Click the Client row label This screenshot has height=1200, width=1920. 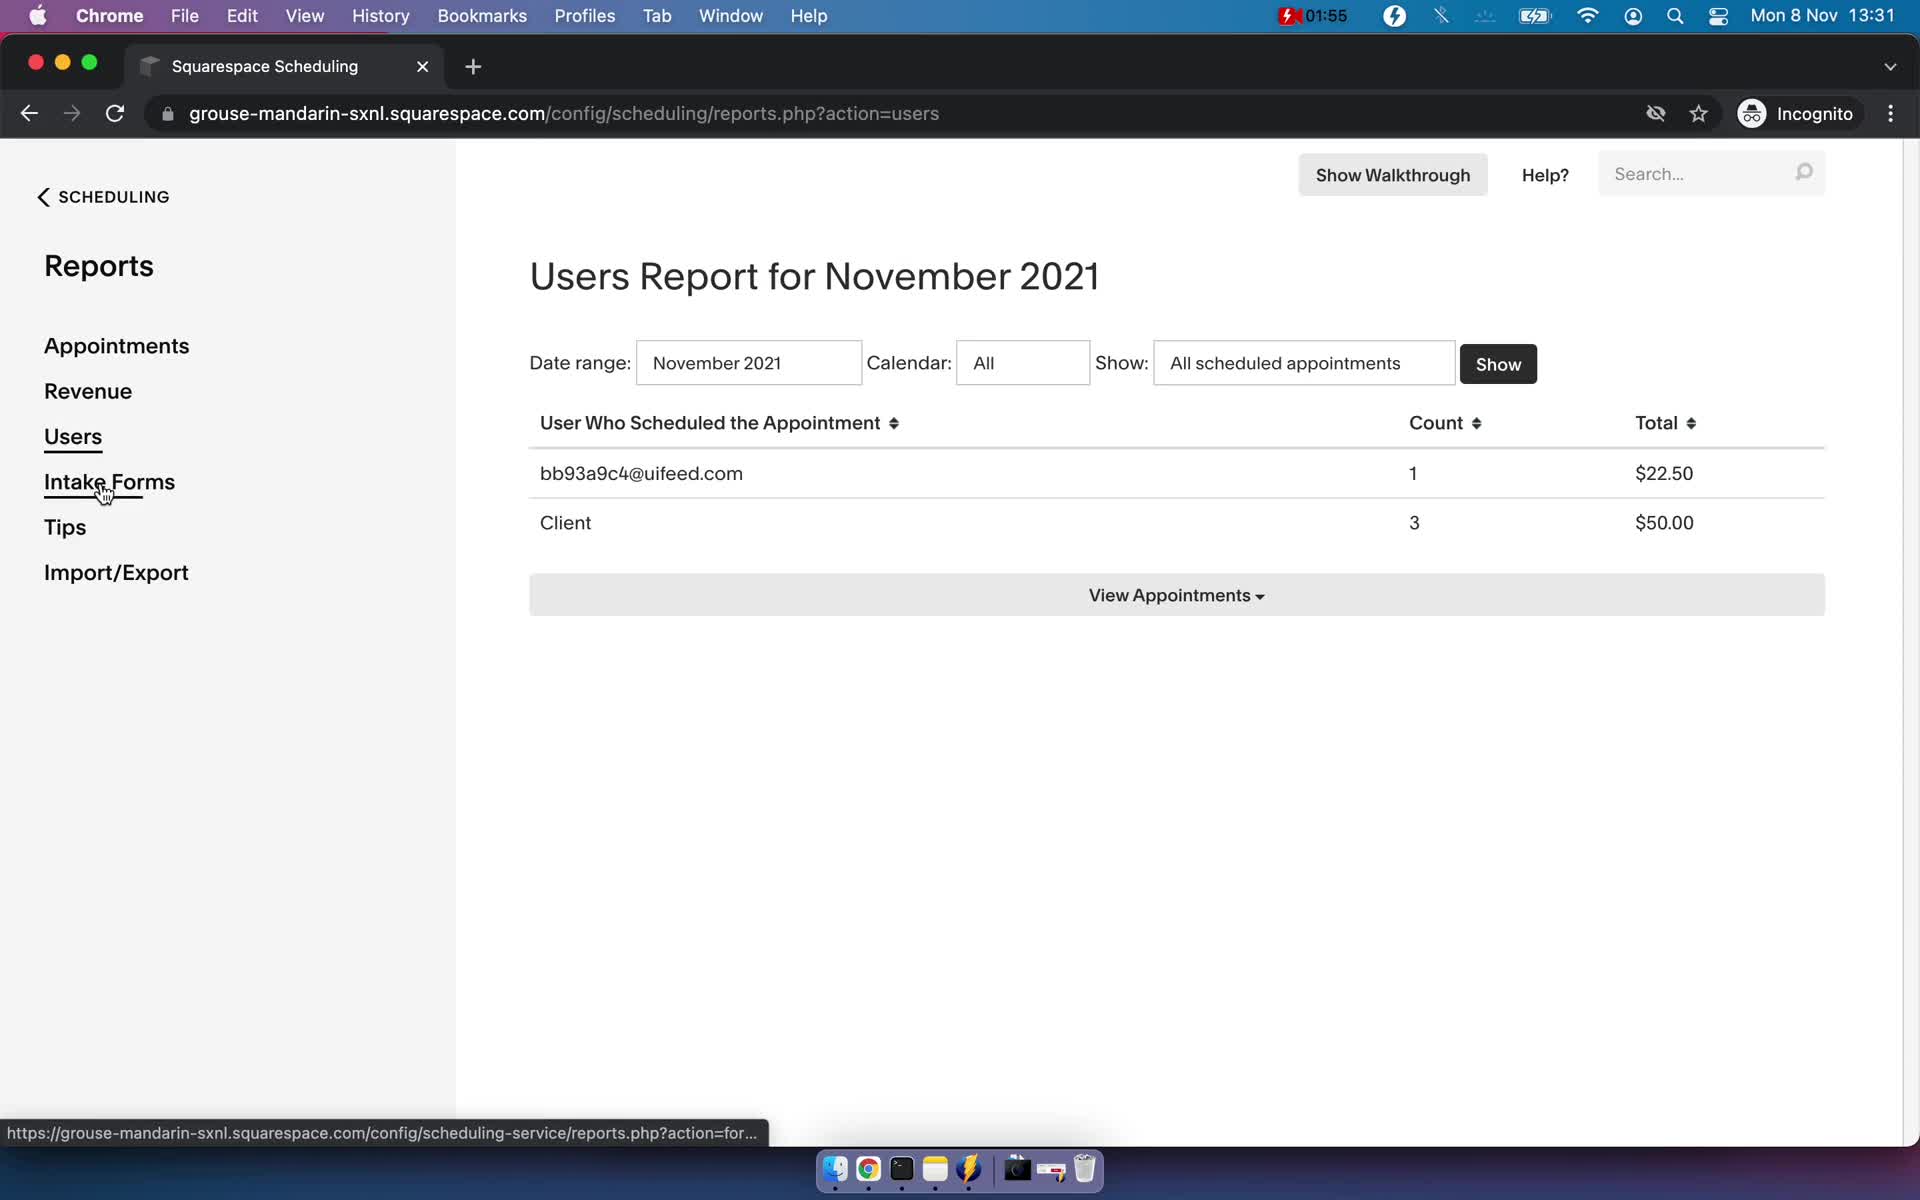[x=566, y=523]
